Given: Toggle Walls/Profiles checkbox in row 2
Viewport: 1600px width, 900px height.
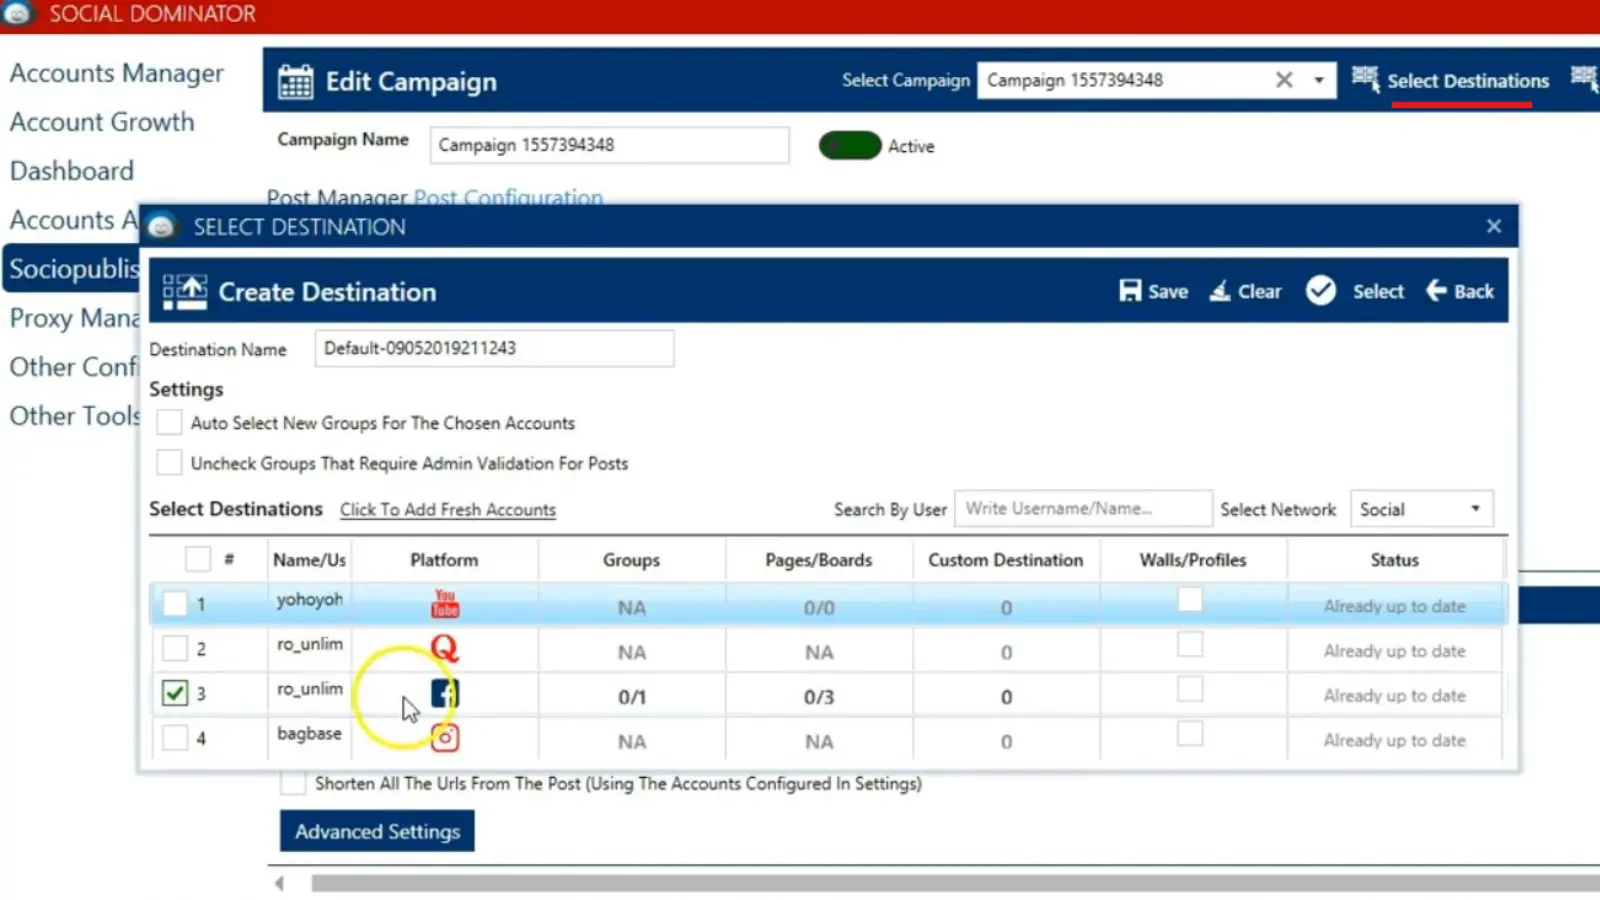Looking at the screenshot, I should [x=1190, y=644].
